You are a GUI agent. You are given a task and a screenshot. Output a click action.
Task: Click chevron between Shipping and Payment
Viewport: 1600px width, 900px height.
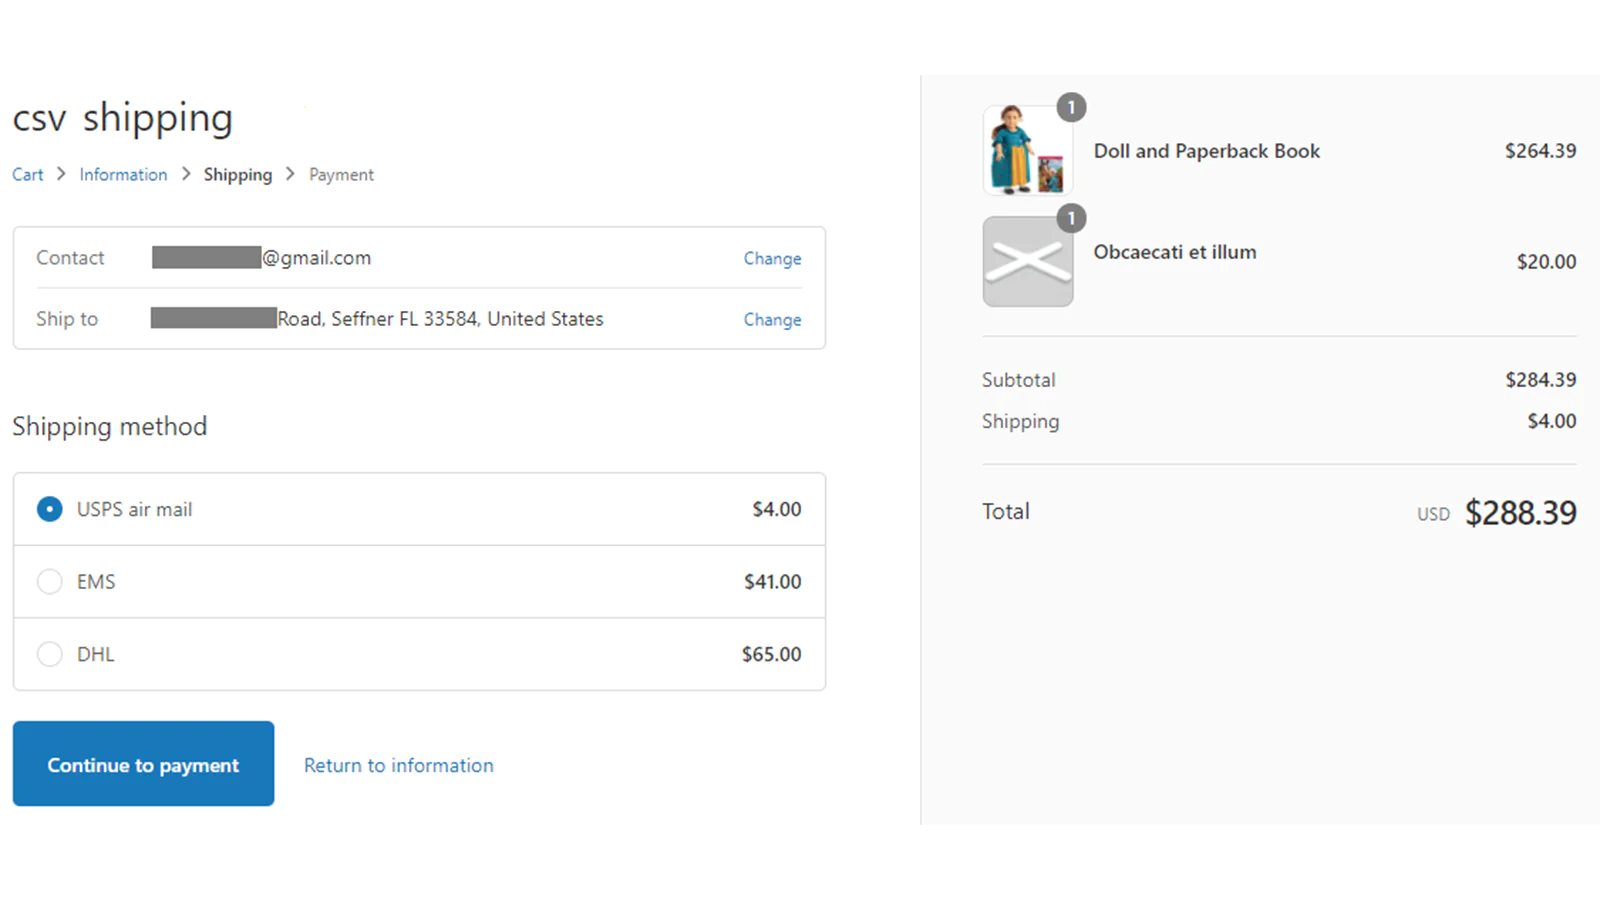click(290, 174)
